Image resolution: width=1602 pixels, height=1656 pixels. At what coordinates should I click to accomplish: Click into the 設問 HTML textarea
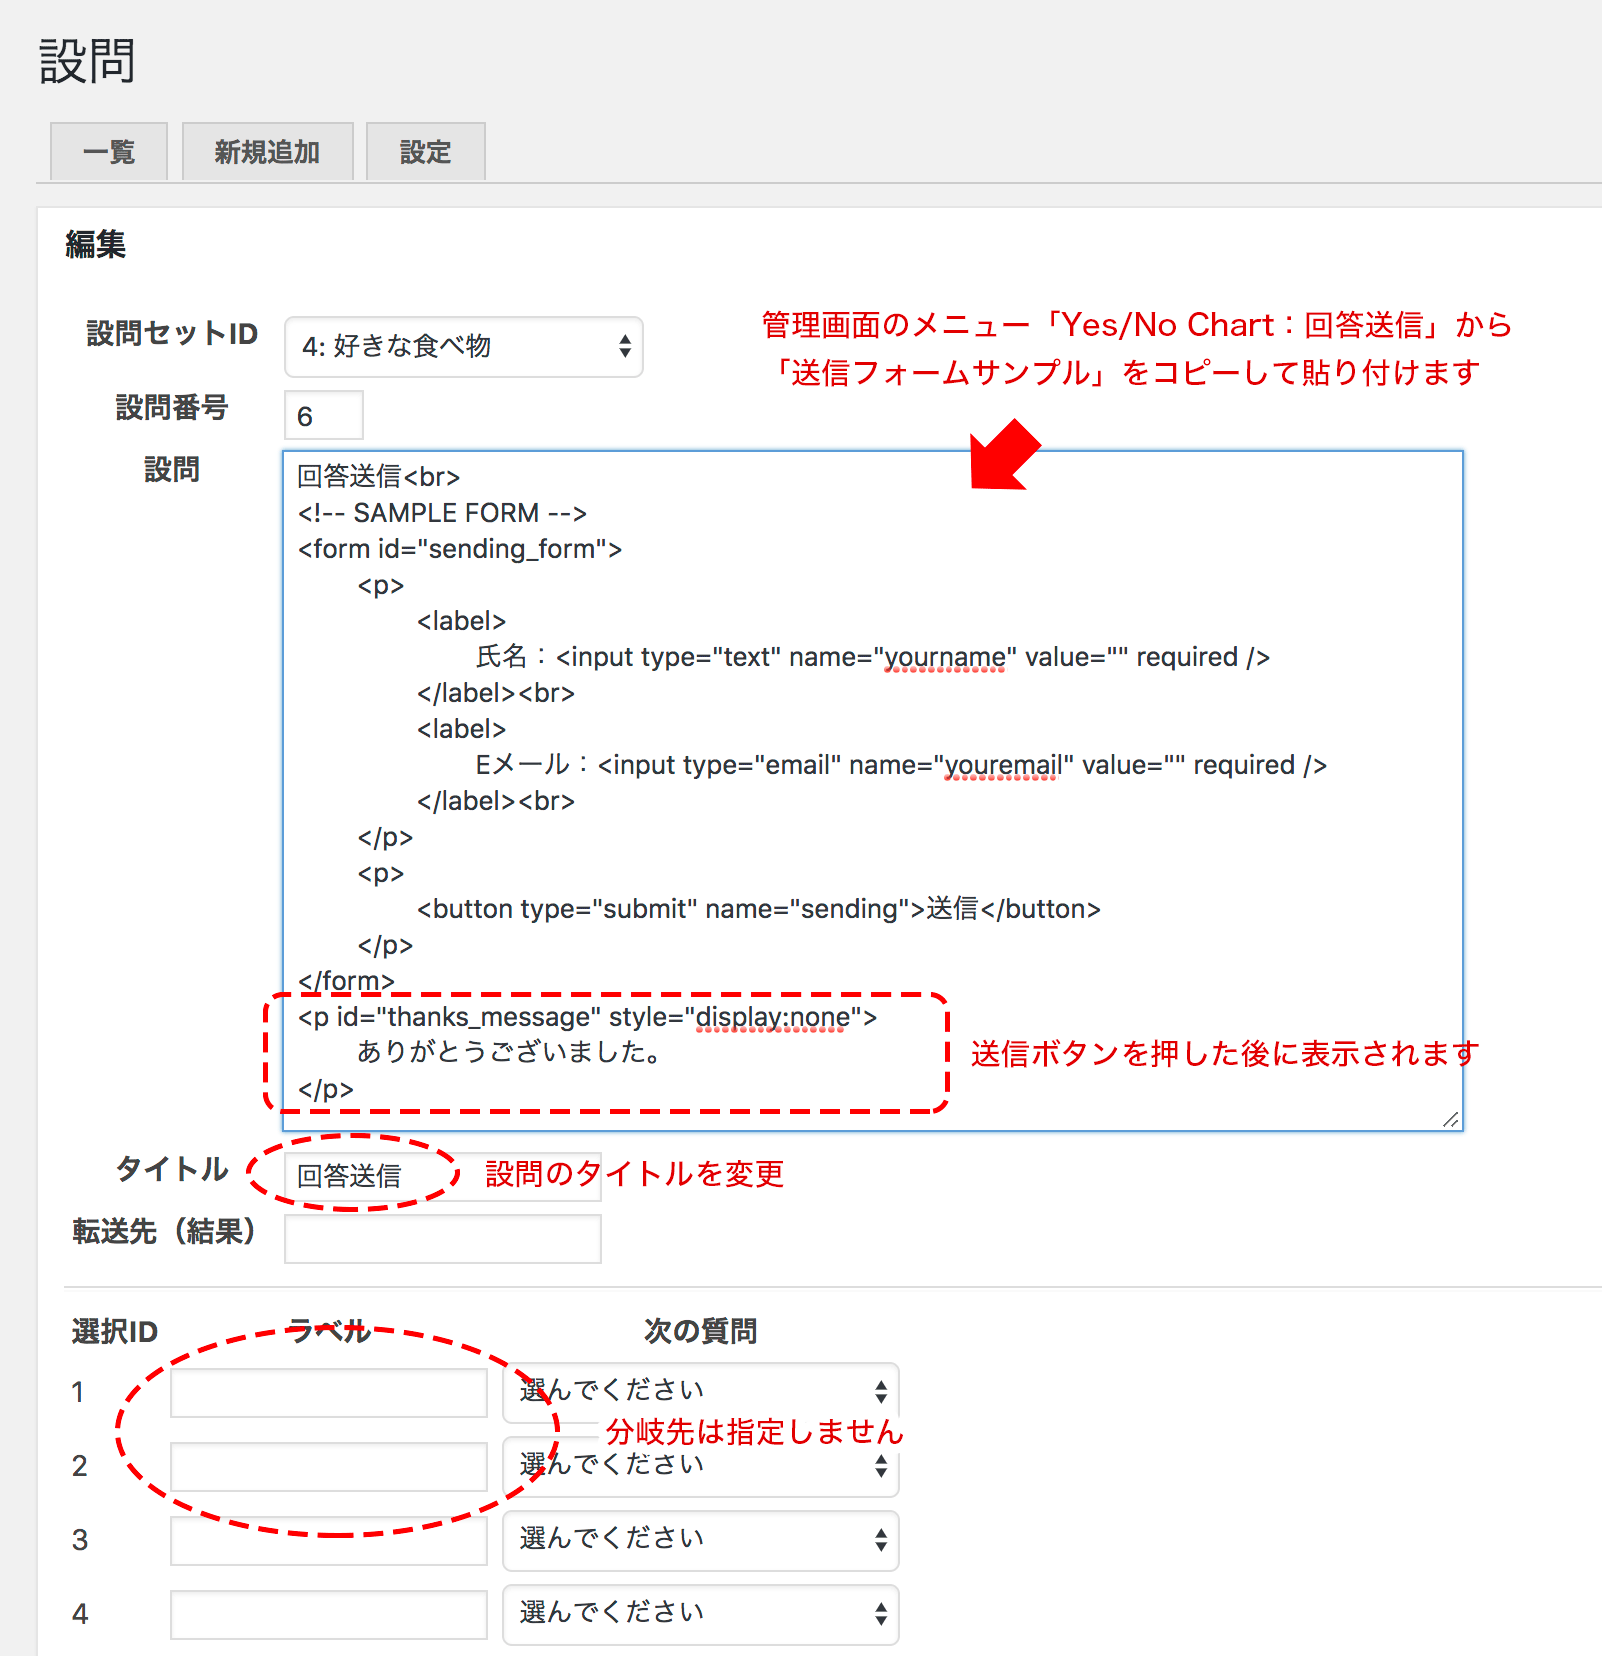coord(872,790)
